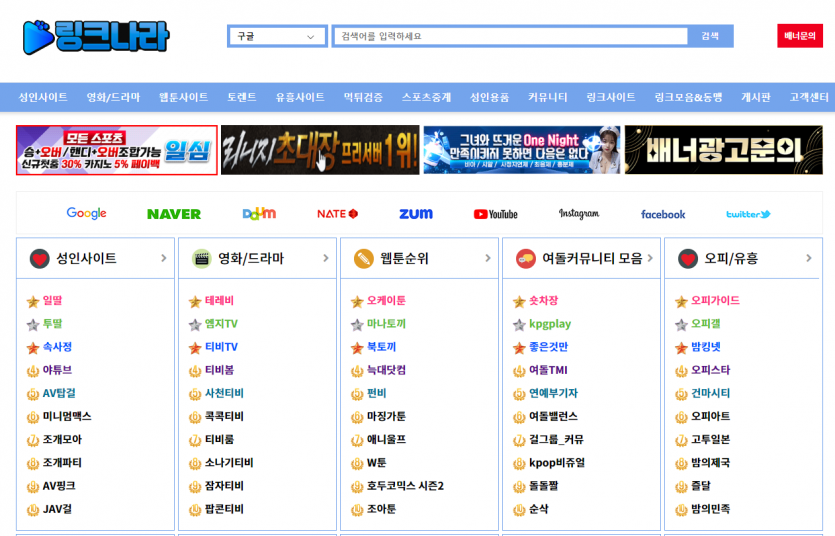This screenshot has width=835, height=536.
Task: Open the 배너광고문의 banner
Action: coord(724,150)
